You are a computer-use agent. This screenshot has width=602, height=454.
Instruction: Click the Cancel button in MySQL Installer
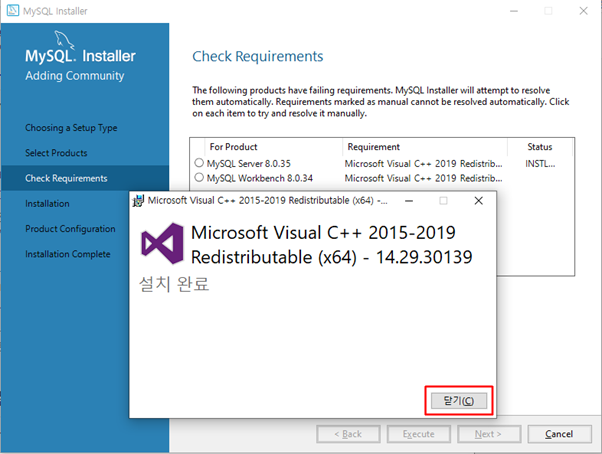(x=559, y=434)
